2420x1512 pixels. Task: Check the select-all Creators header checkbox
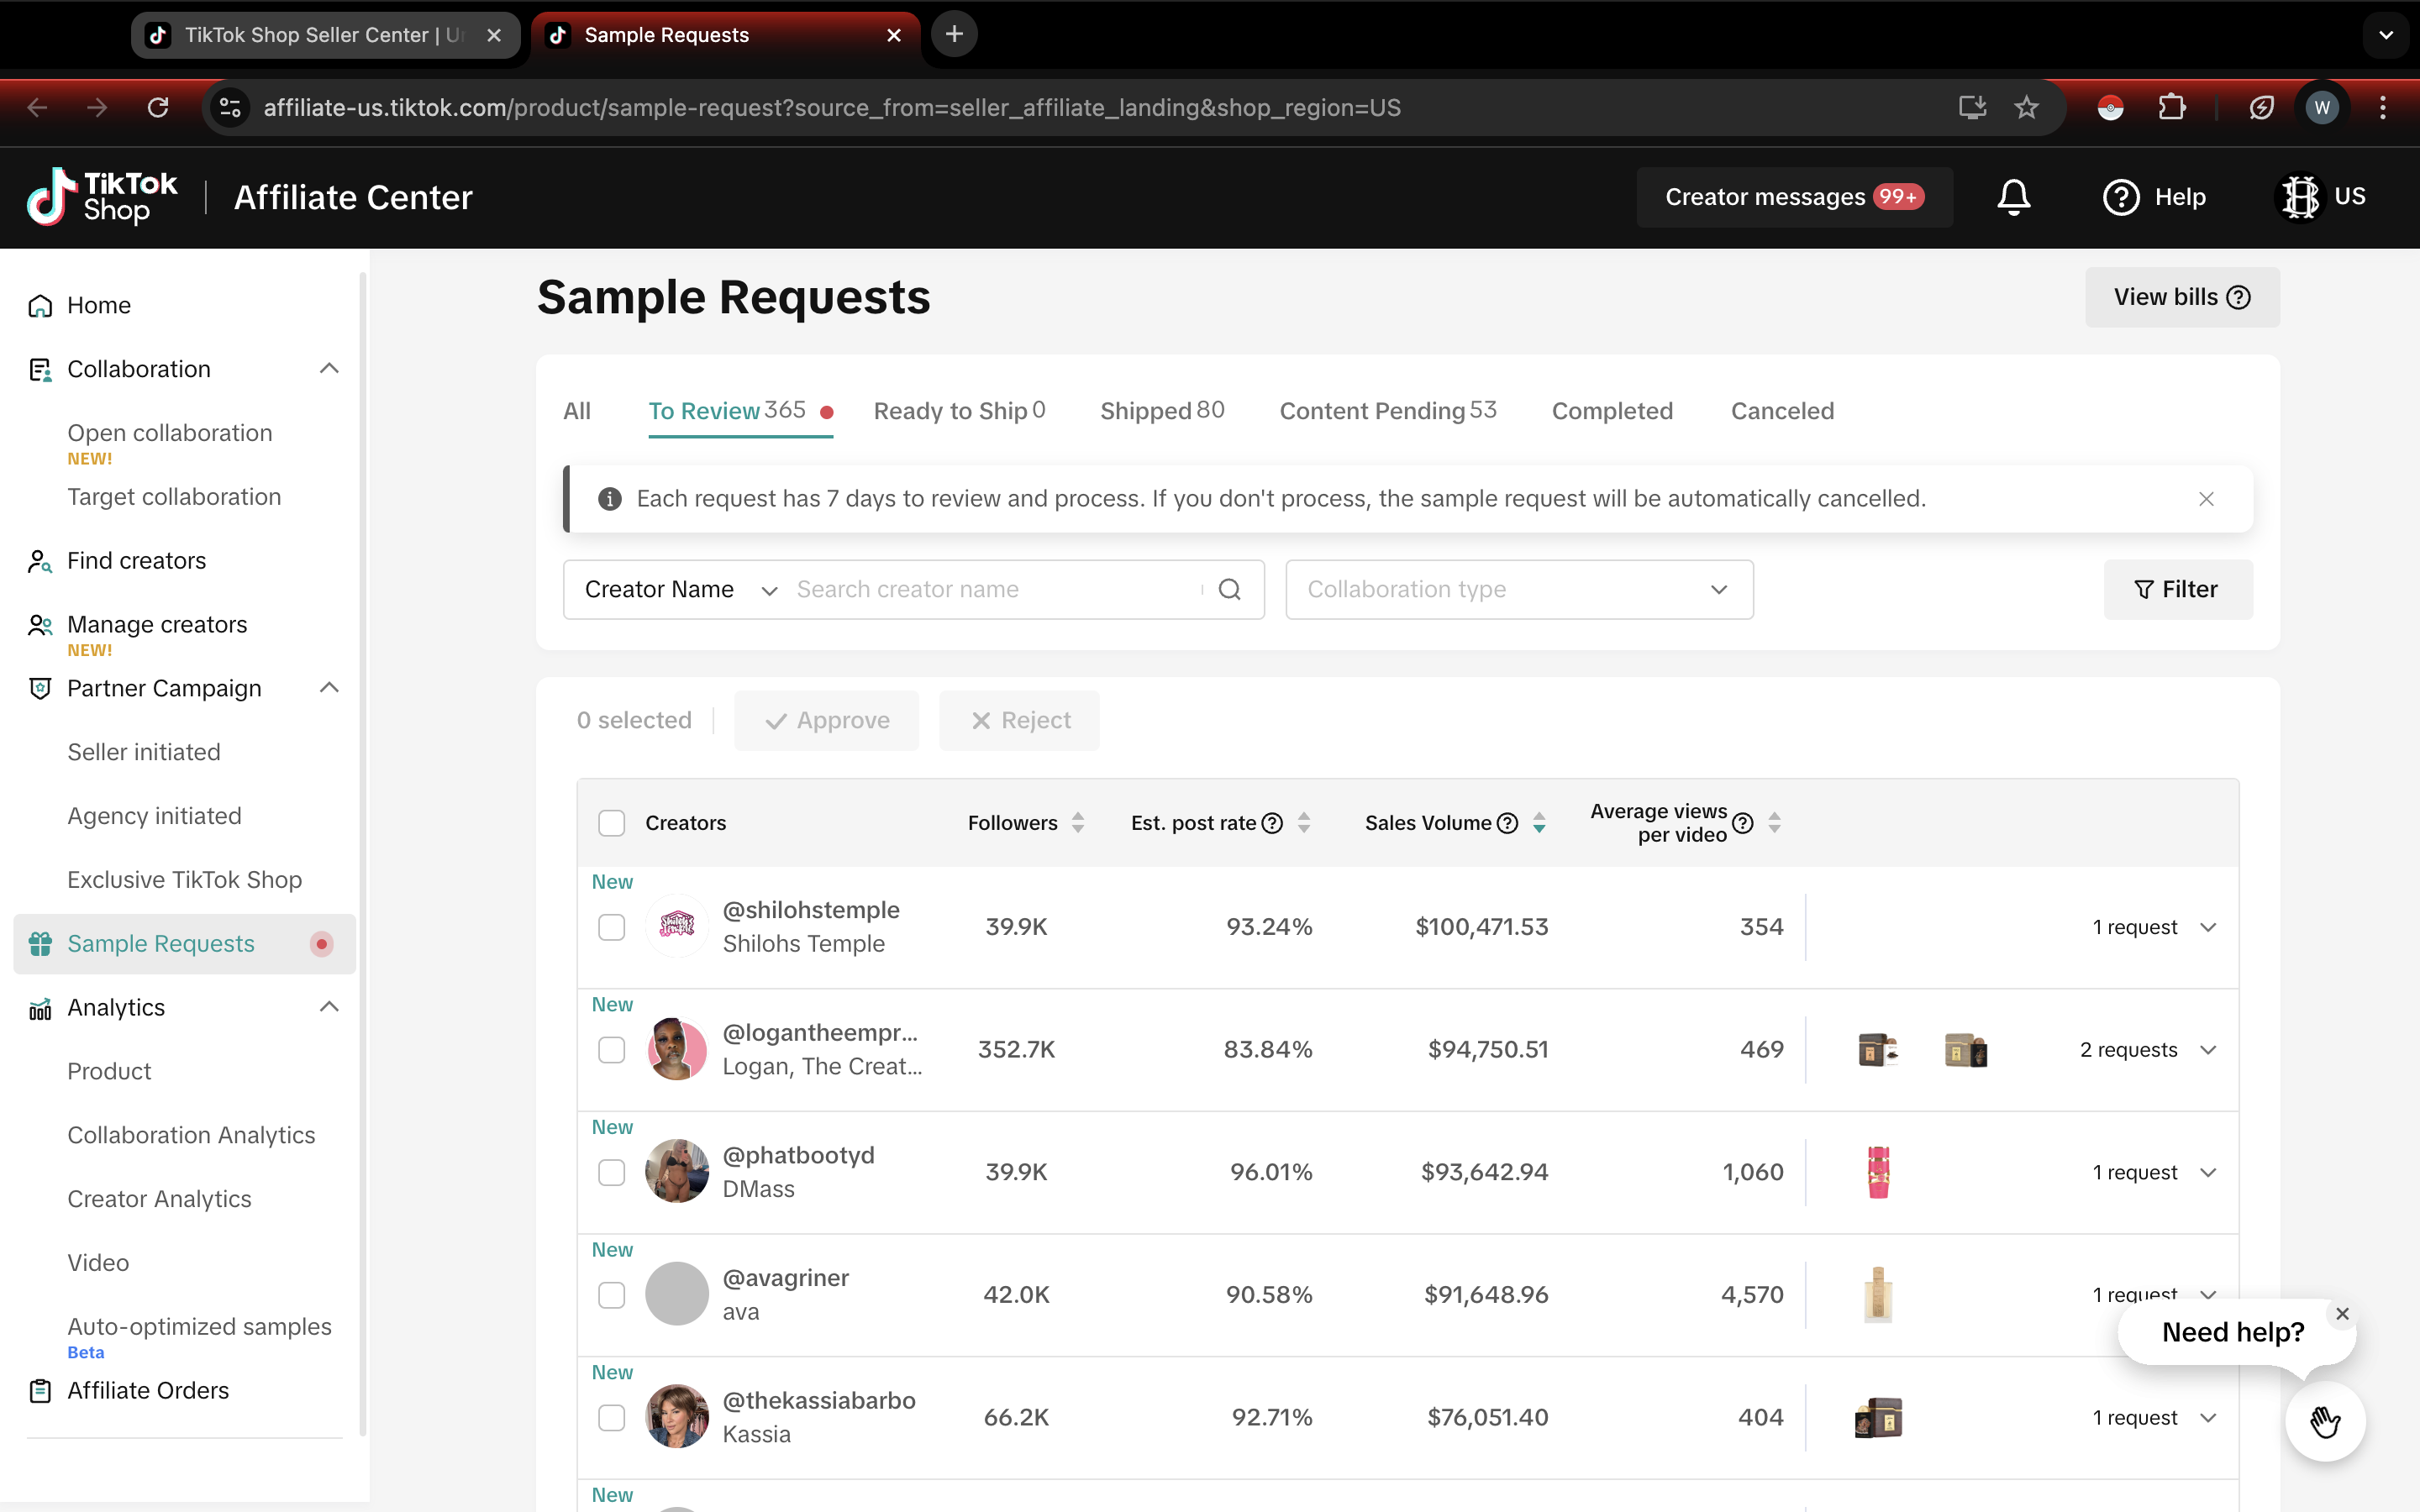pos(611,823)
